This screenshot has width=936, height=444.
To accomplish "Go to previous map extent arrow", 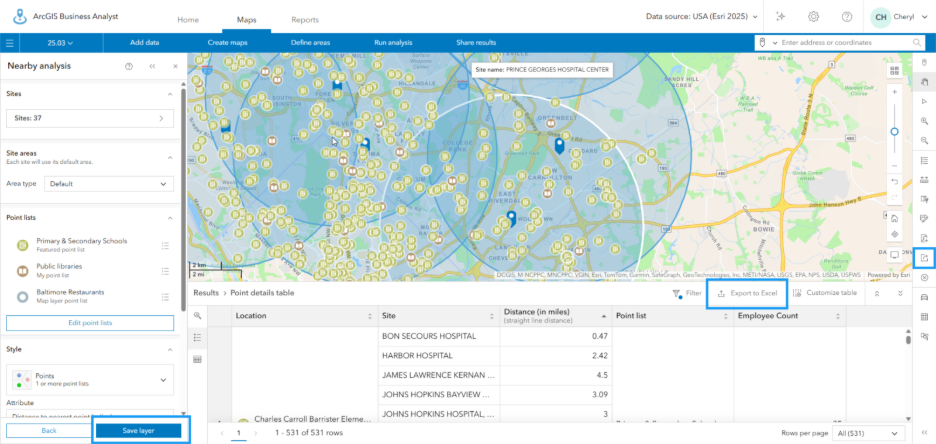I will click(x=894, y=180).
